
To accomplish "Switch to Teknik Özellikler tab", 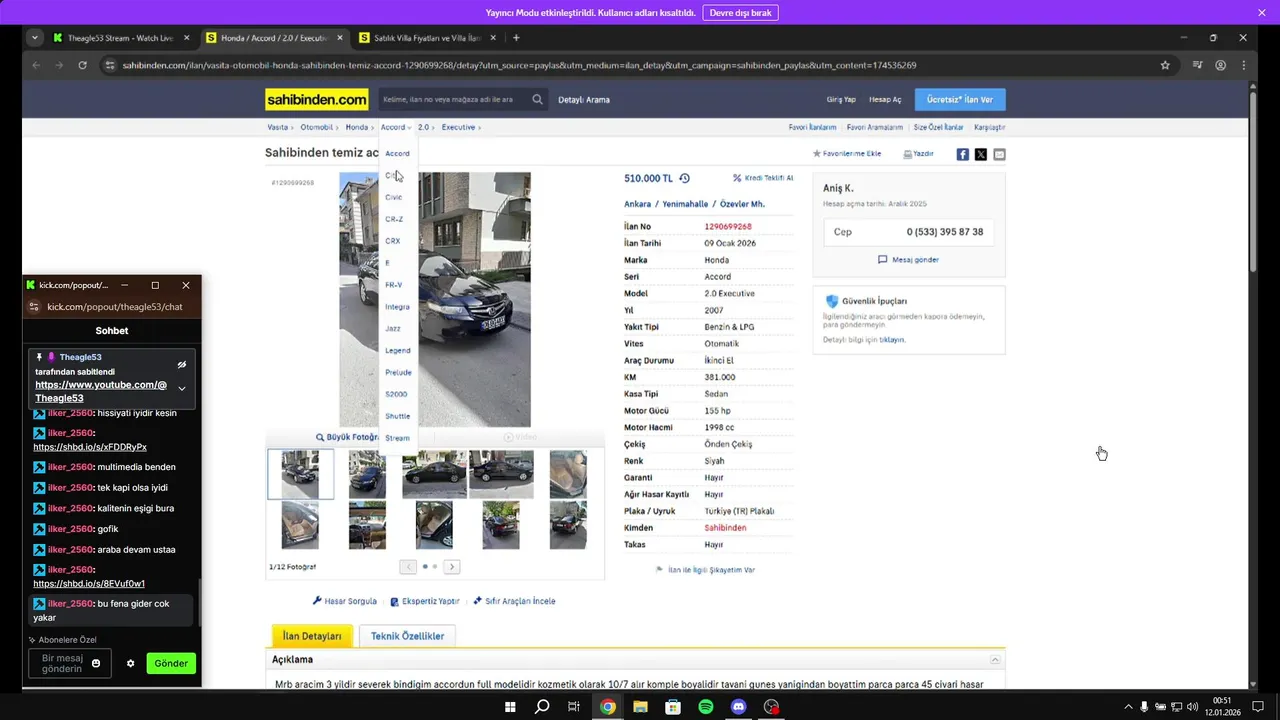I will 407,636.
